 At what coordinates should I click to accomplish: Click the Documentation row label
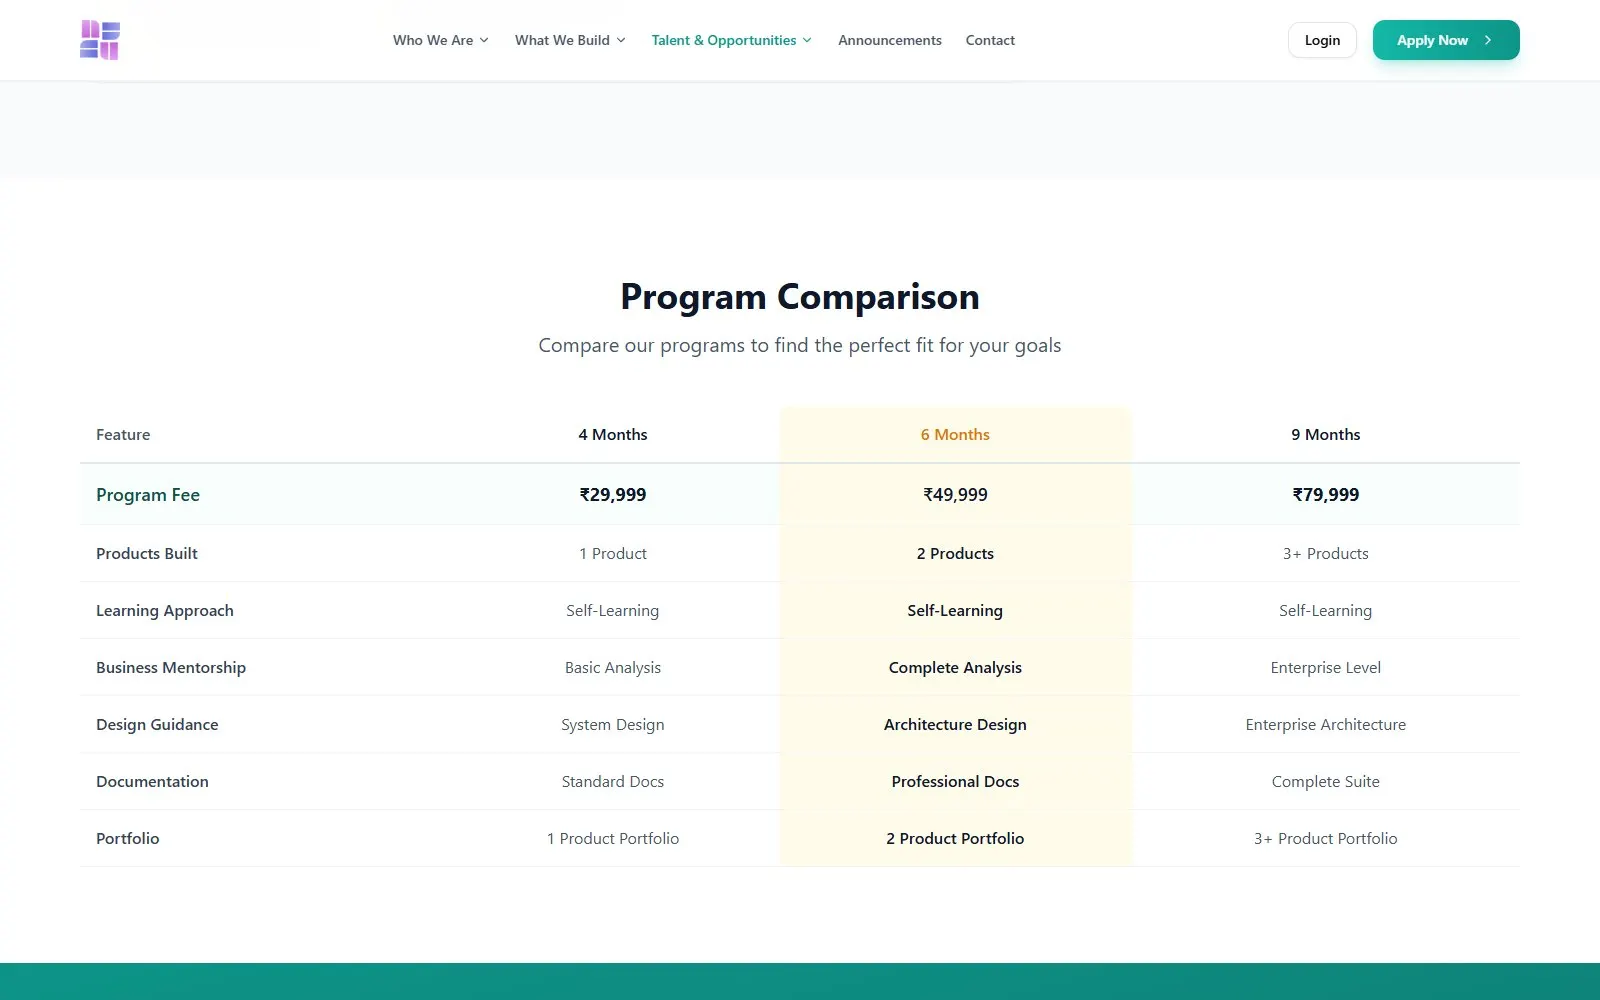152,781
